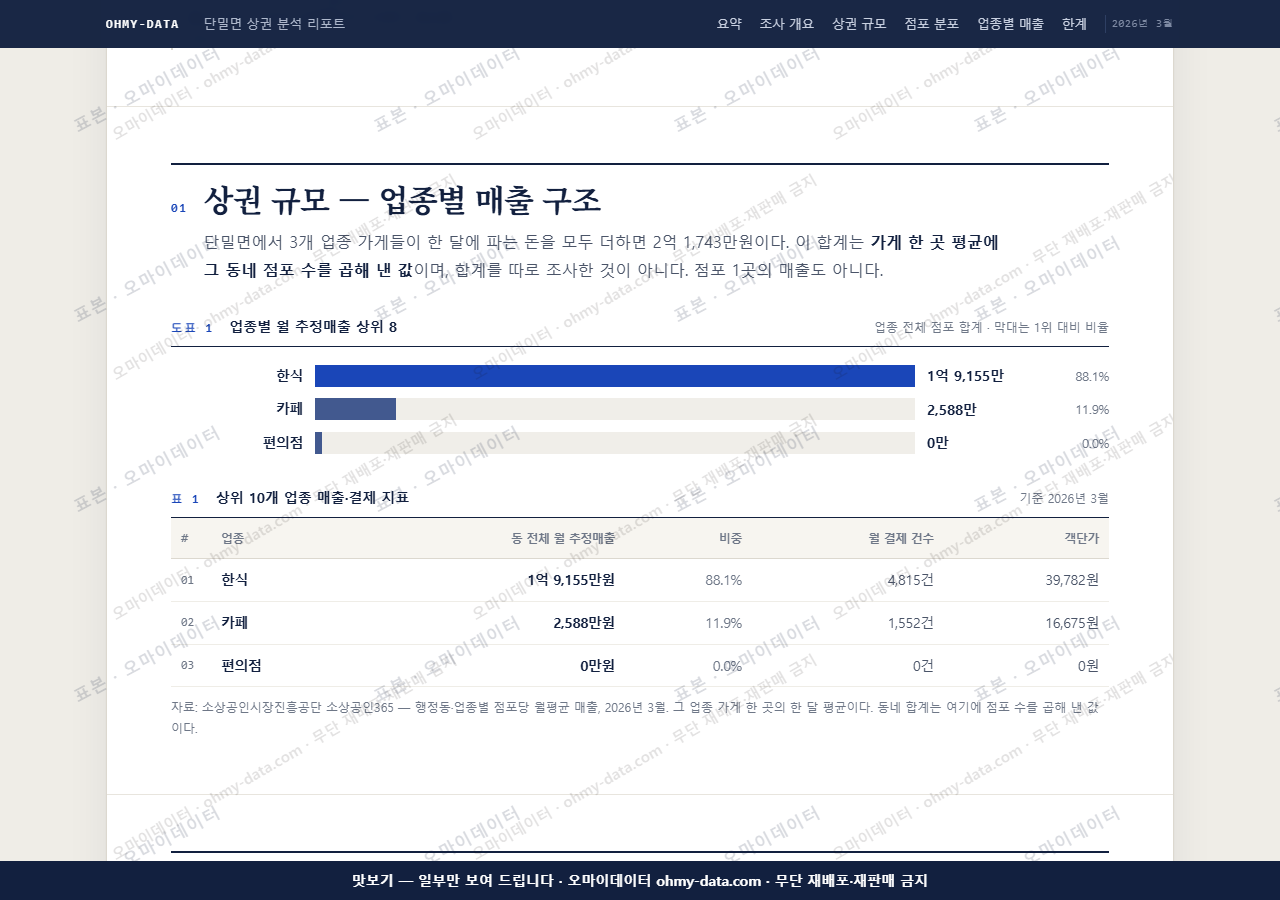Navigate to the 업종별 매출 section
The width and height of the screenshot is (1280, 900).
coord(1010,24)
